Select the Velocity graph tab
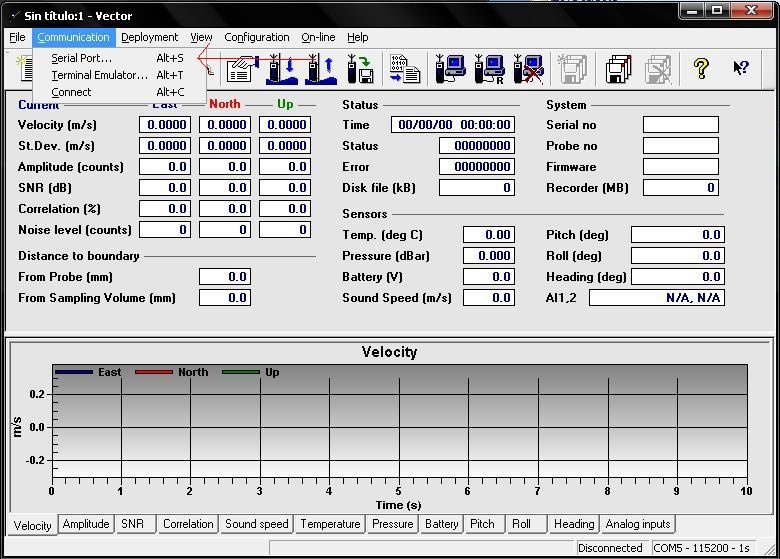The width and height of the screenshot is (780, 559). (x=32, y=525)
